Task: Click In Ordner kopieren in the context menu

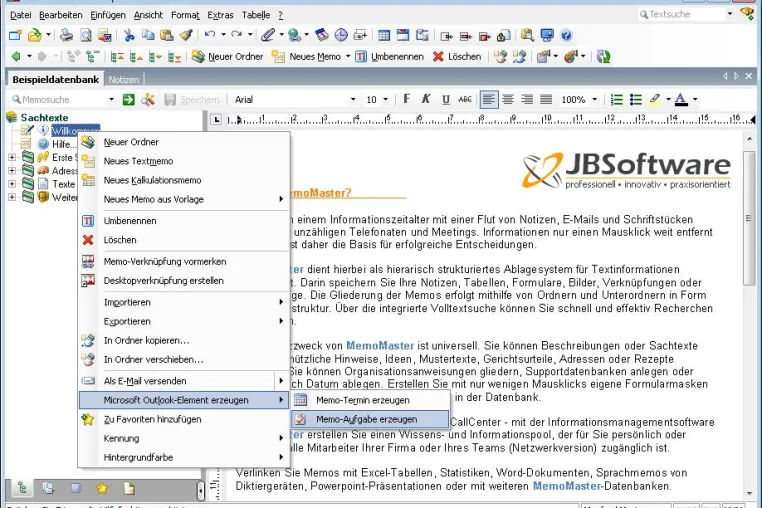Action: click(x=184, y=340)
